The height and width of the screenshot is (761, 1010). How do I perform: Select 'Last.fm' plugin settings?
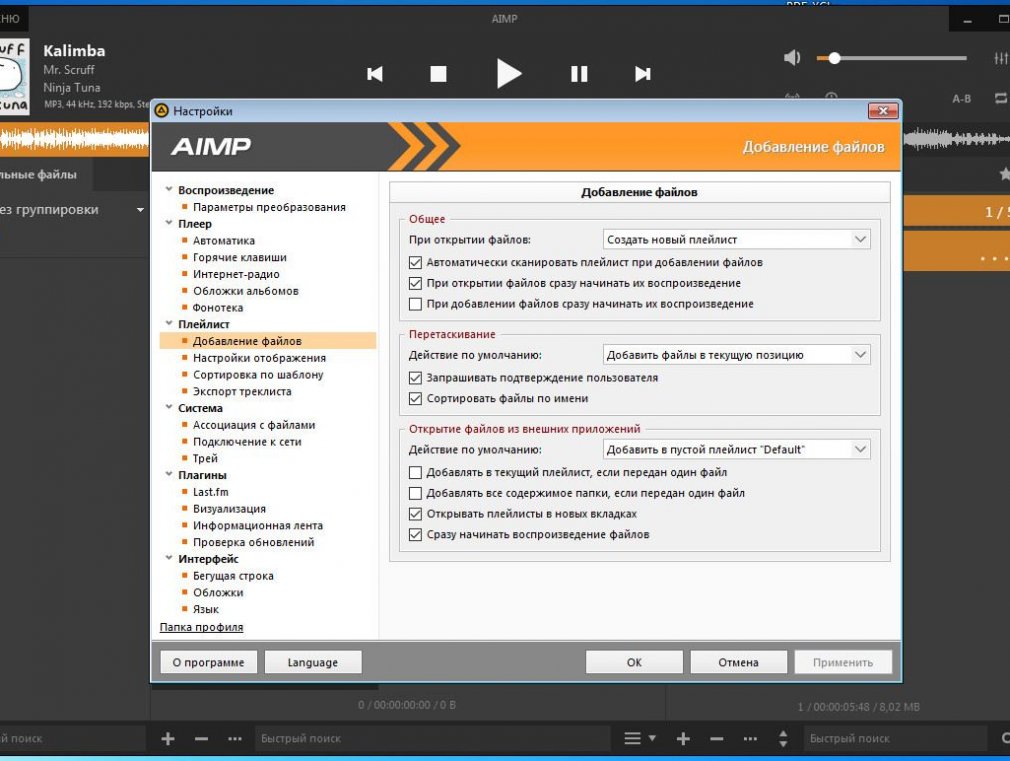point(211,492)
